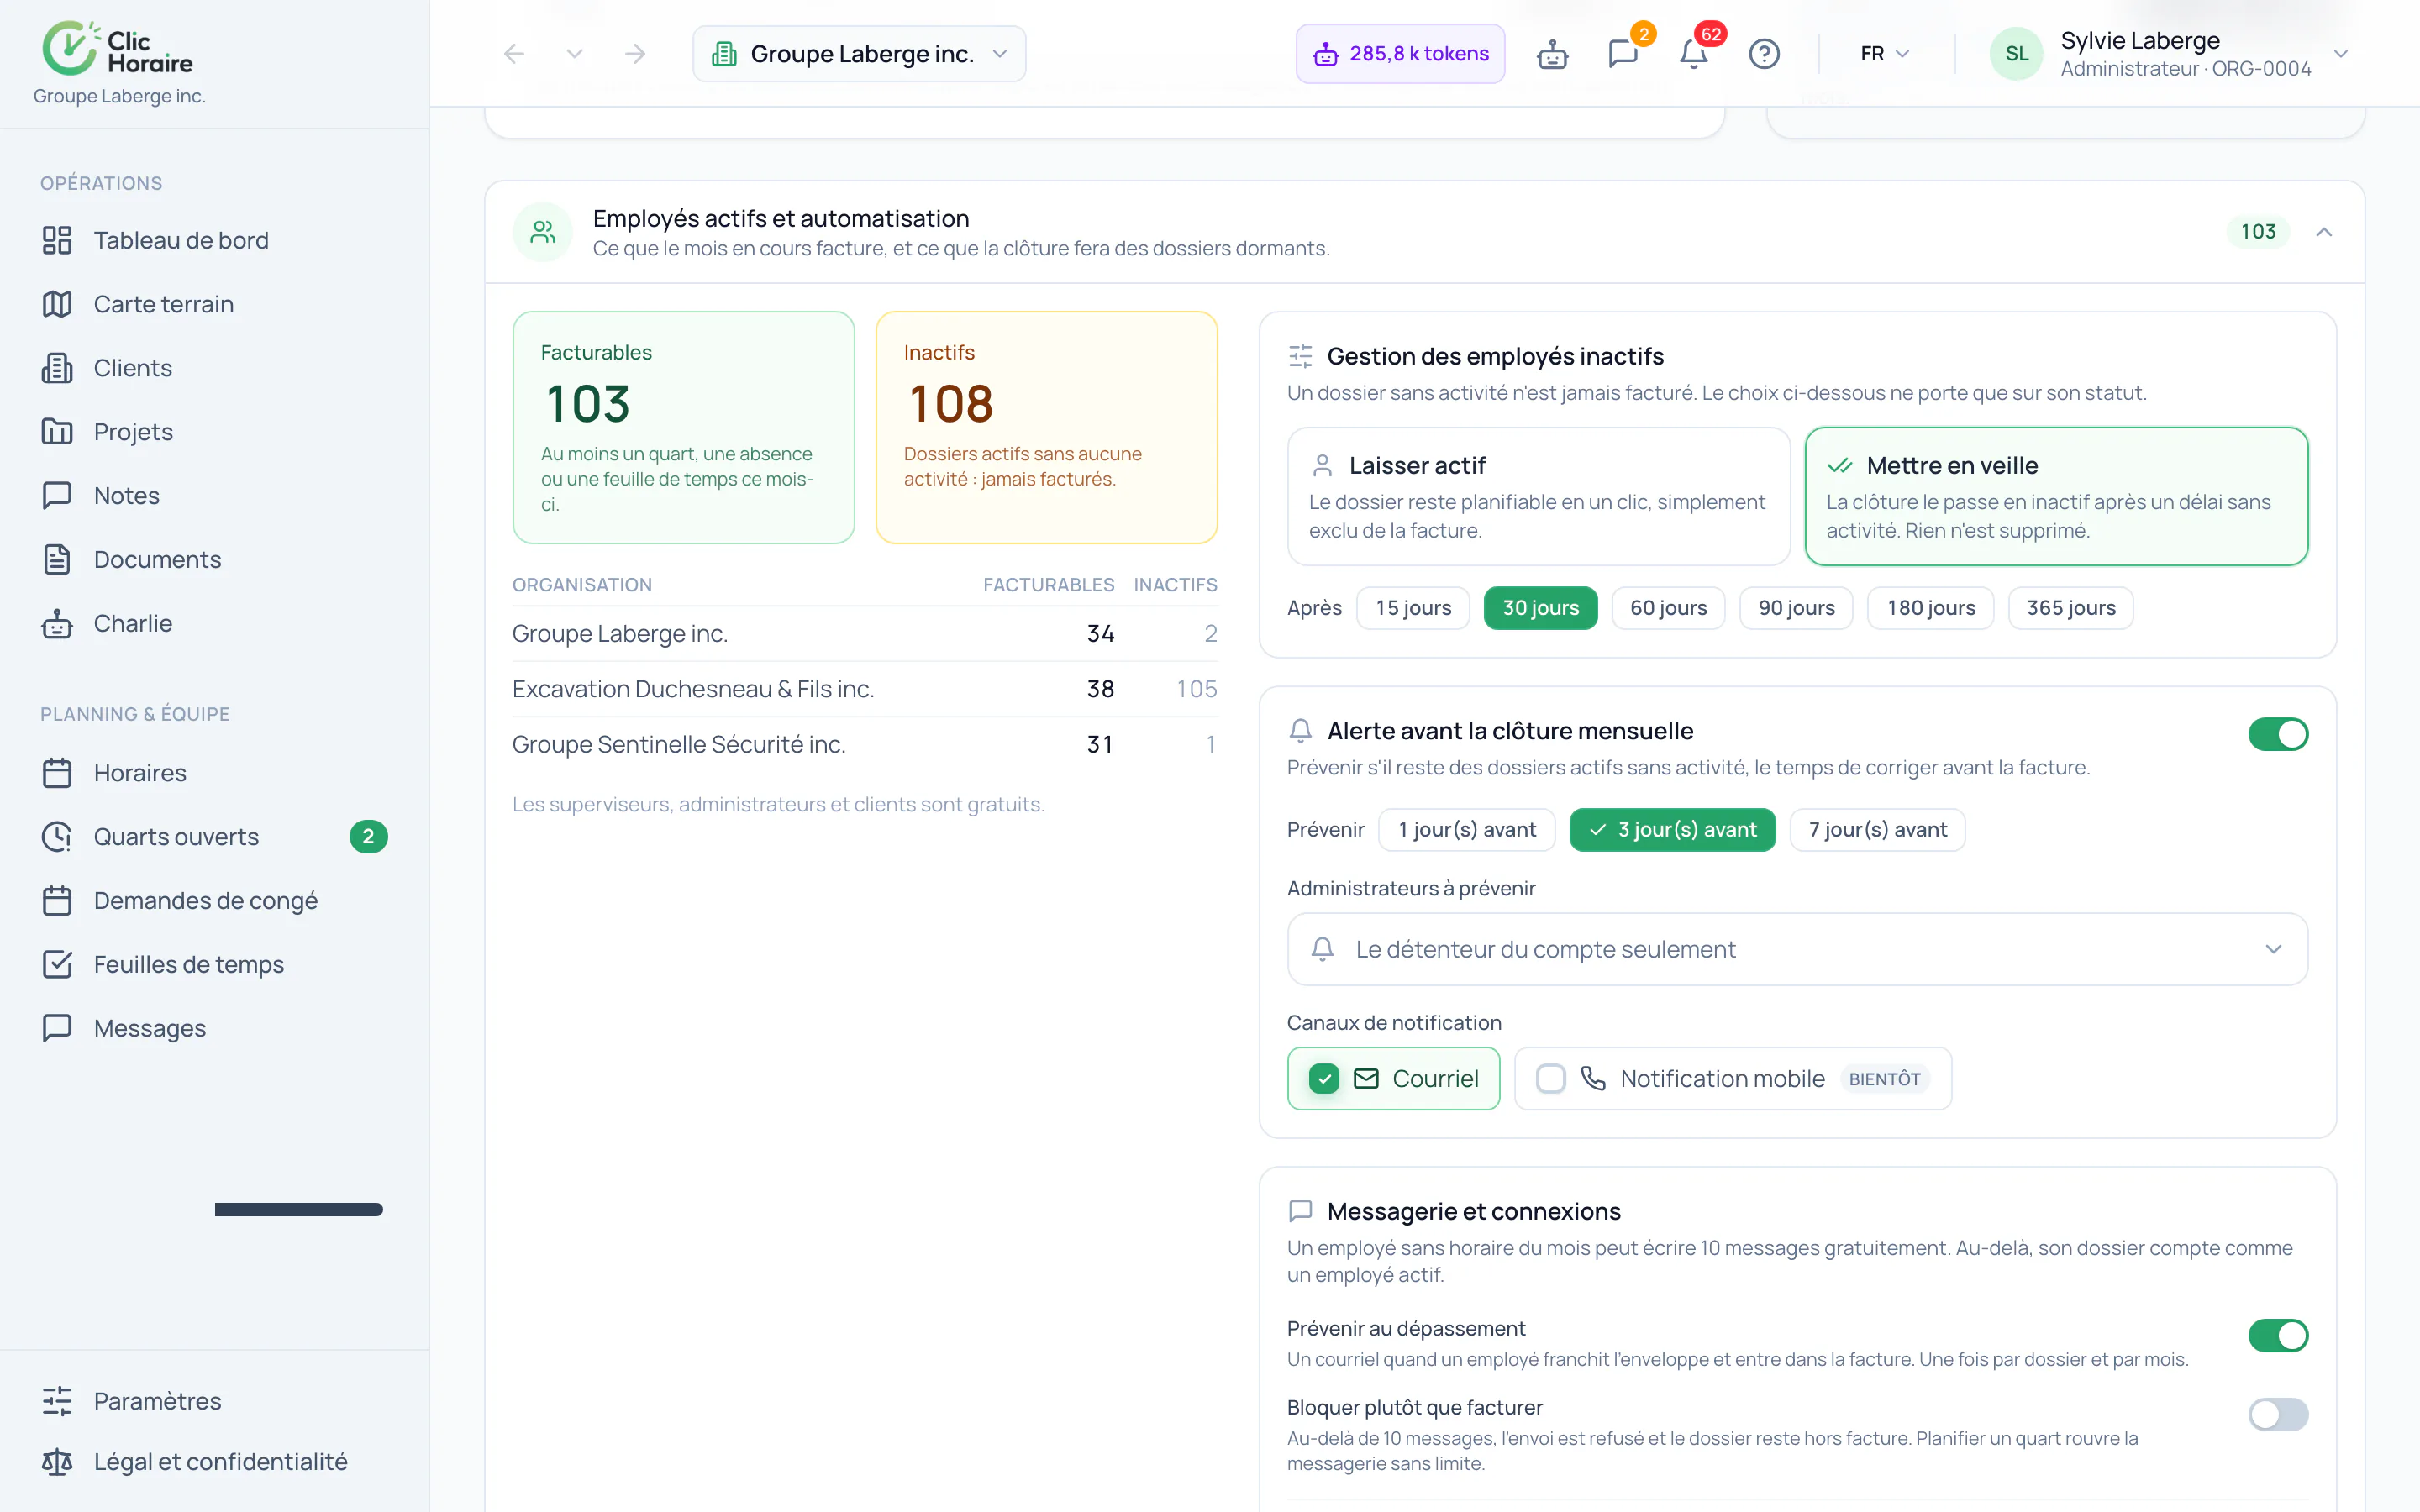The width and height of the screenshot is (2420, 1512).
Task: Open the Charlie robot assistant in top bar
Action: click(1552, 54)
